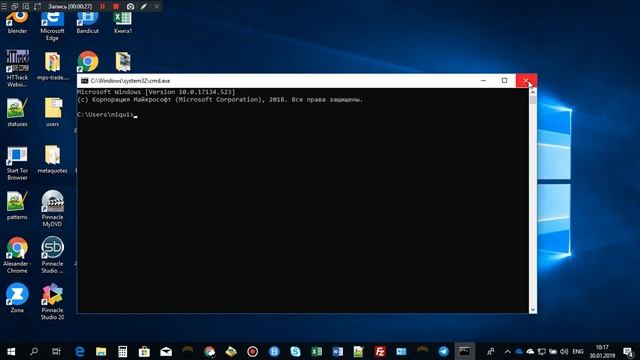Close the recording toolbar with its X
Image resolution: width=640 pixels, height=360 pixels.
point(157,7)
